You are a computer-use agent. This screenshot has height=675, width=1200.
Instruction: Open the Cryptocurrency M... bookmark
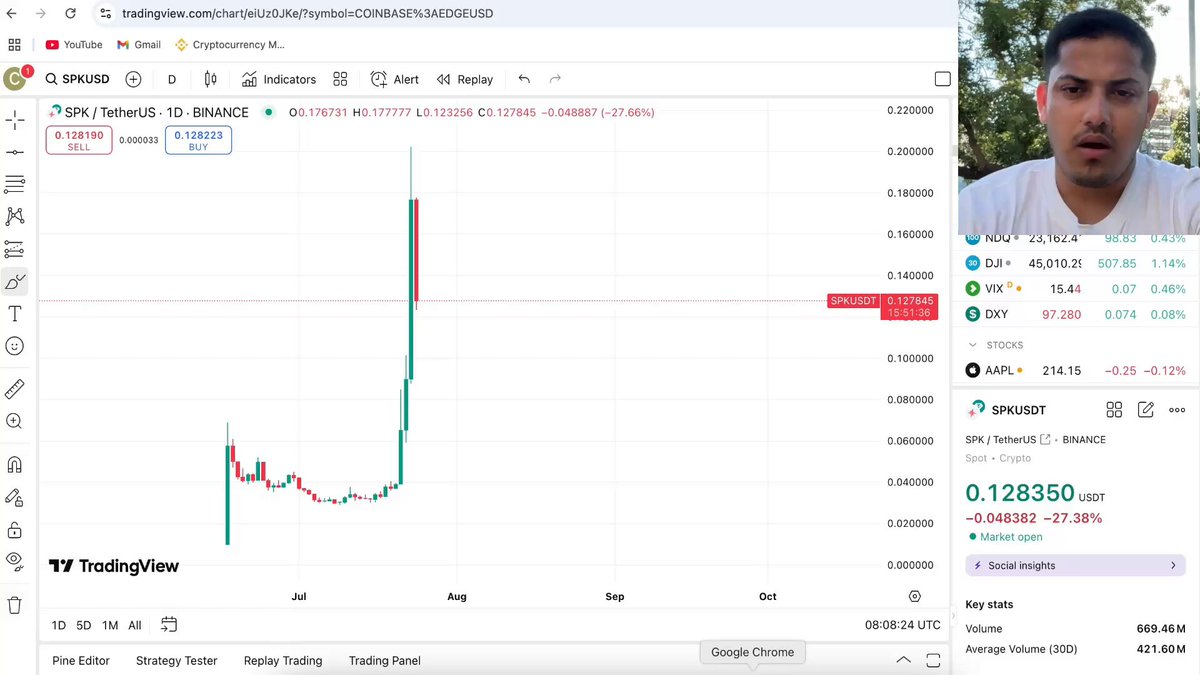pyautogui.click(x=231, y=45)
